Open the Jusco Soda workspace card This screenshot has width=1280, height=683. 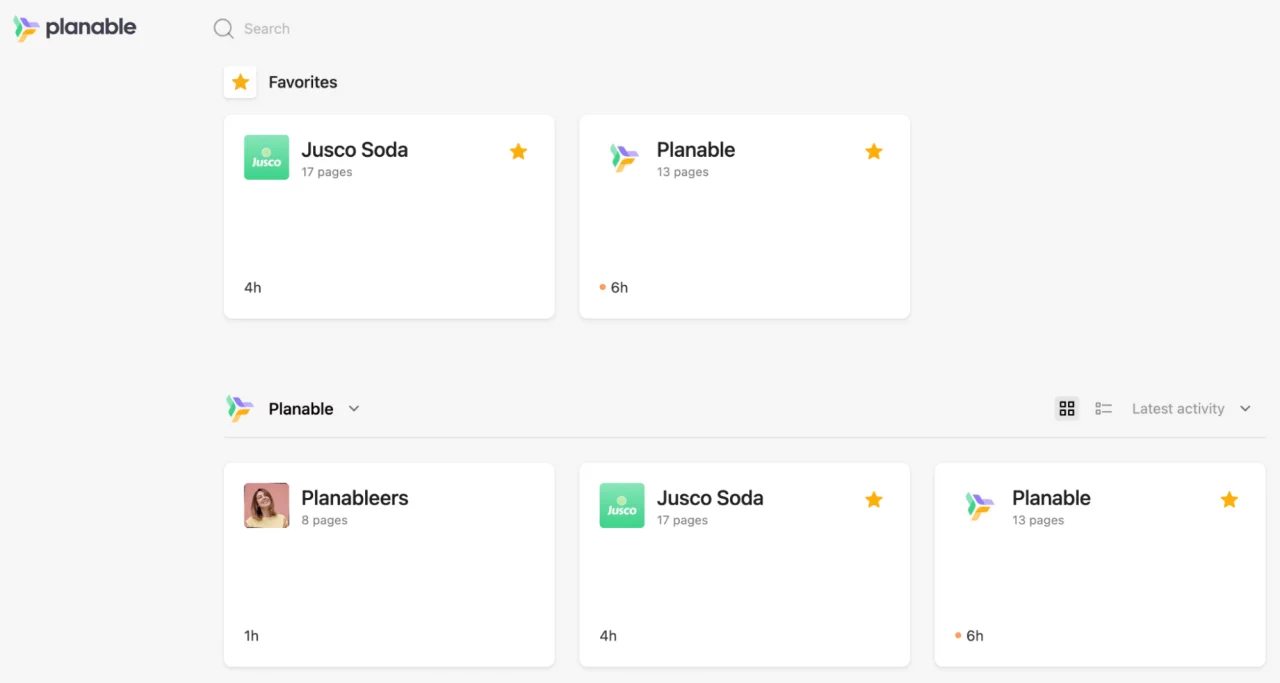[744, 564]
